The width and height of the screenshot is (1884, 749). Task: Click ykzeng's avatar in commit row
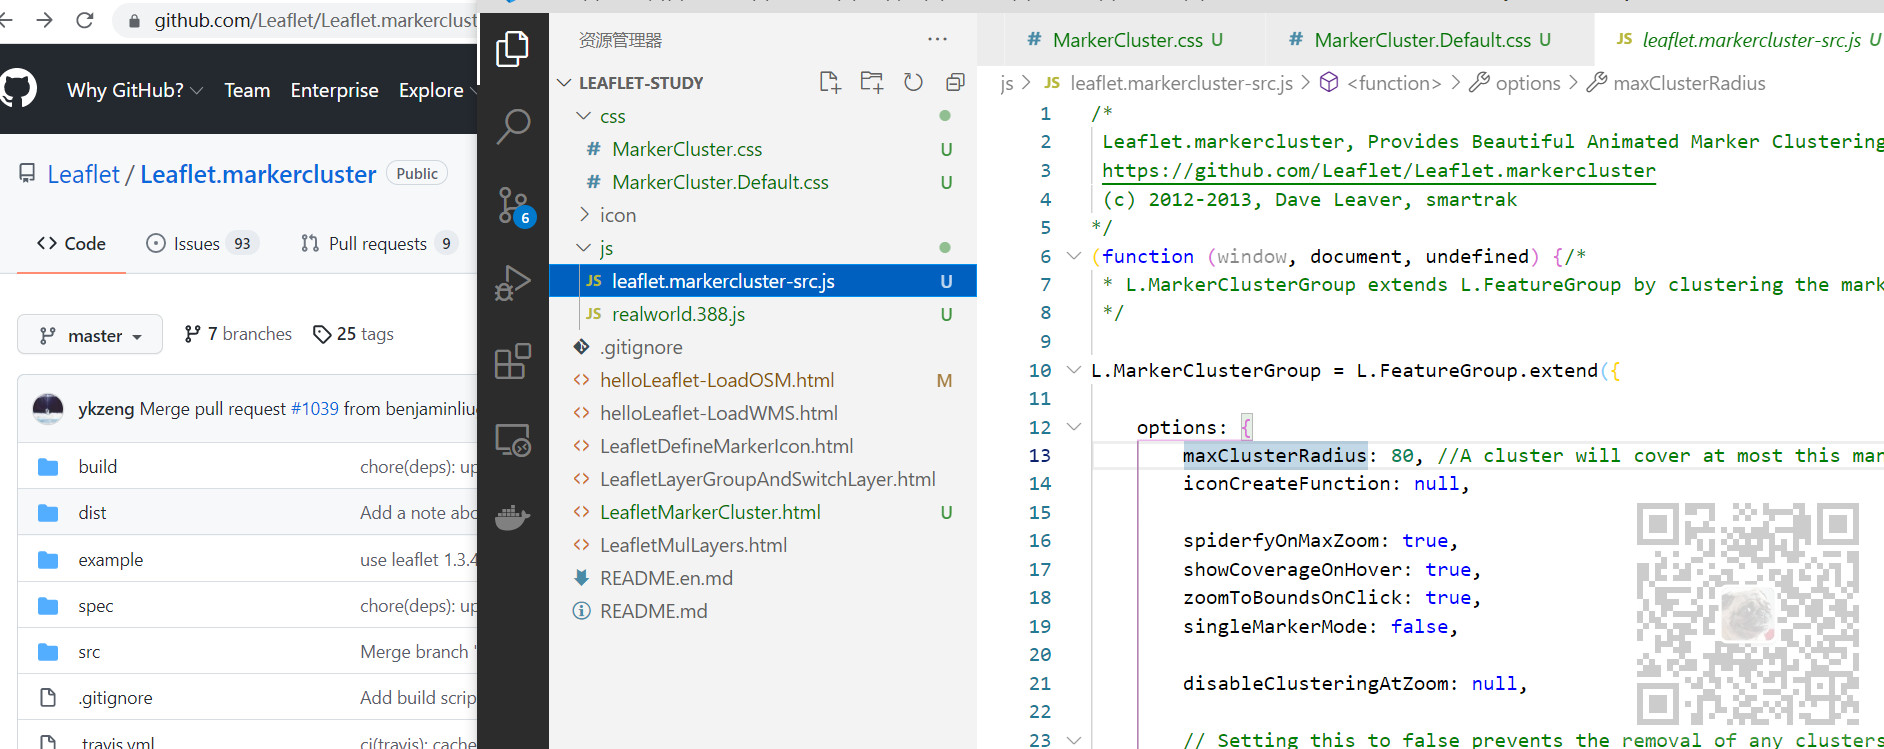[48, 408]
